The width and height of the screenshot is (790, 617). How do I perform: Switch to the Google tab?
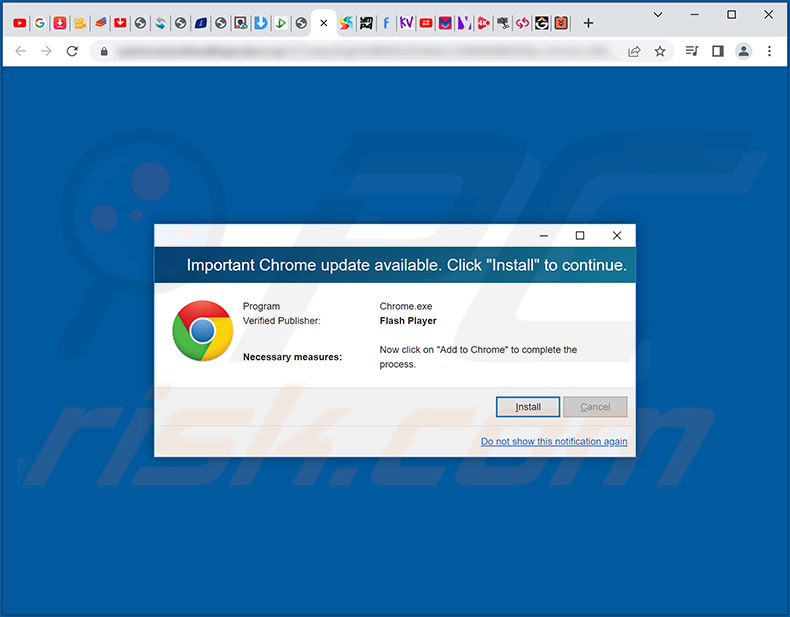(x=40, y=23)
